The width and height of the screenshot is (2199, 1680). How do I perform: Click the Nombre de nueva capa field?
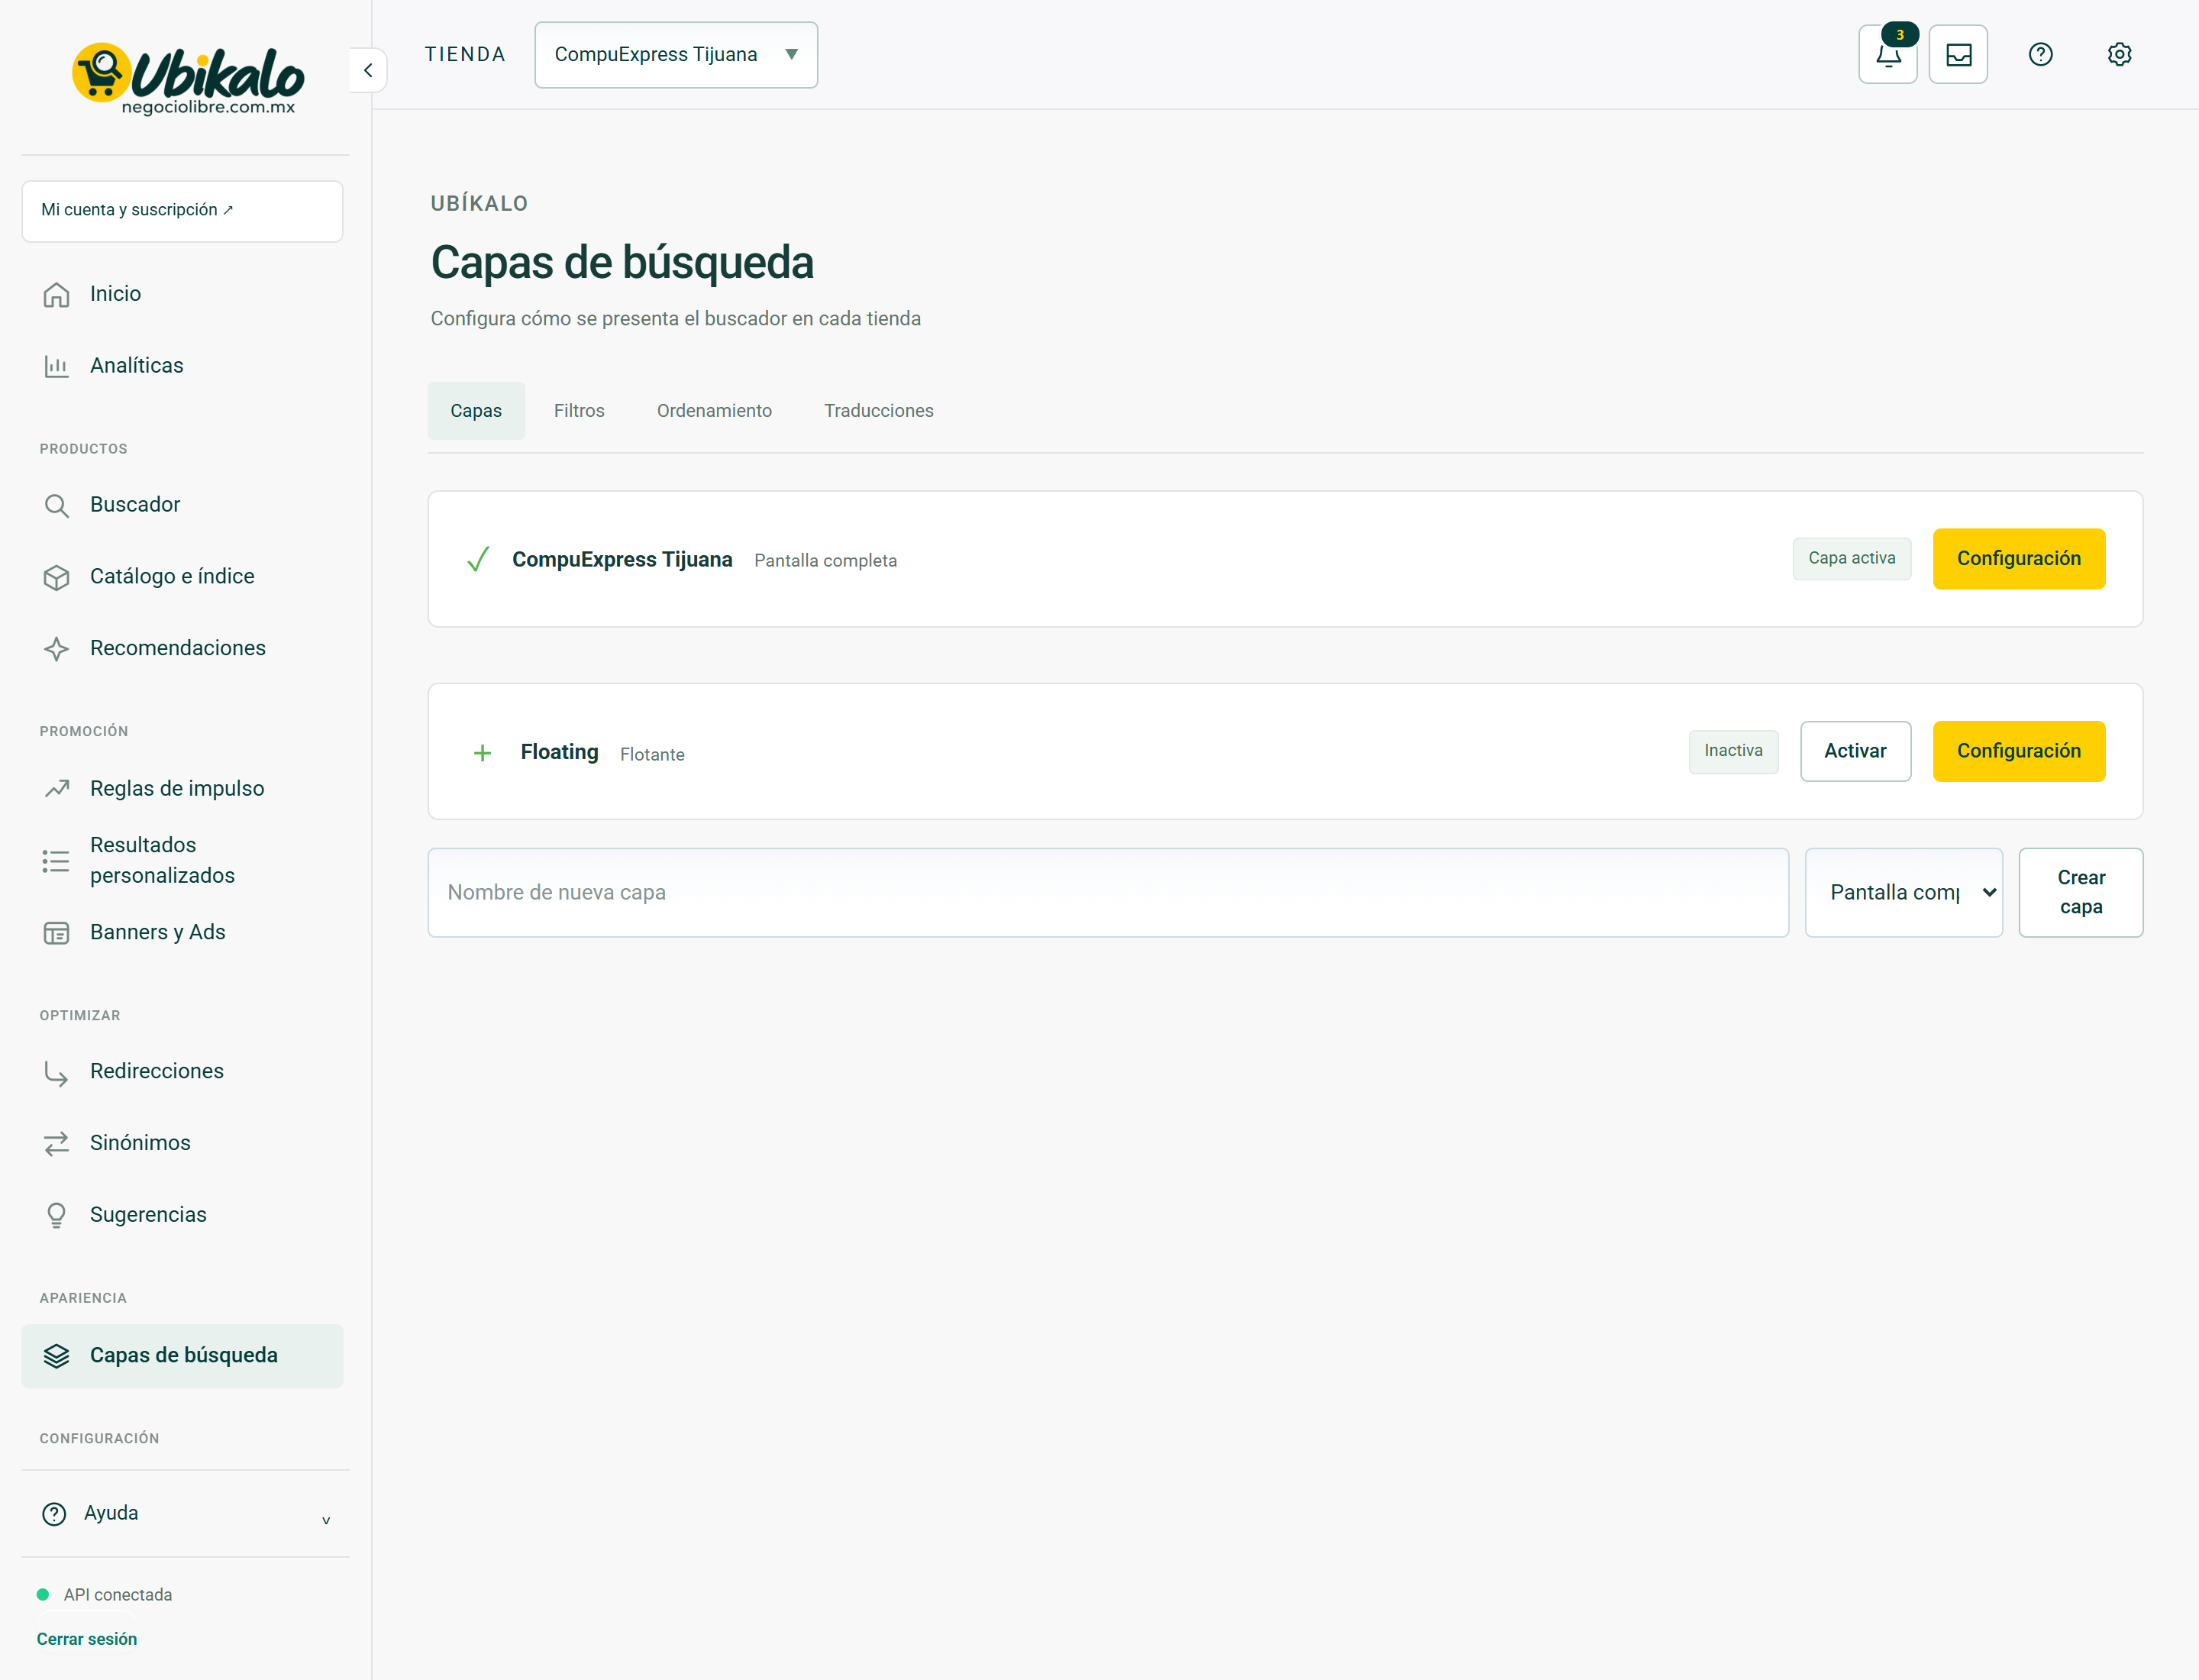coord(1108,893)
